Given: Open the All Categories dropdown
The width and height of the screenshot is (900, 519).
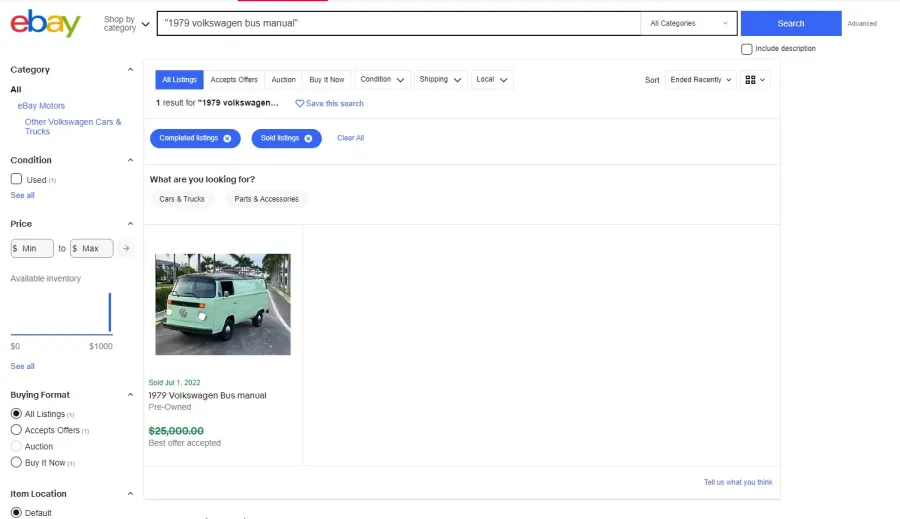Looking at the screenshot, I should coord(689,24).
